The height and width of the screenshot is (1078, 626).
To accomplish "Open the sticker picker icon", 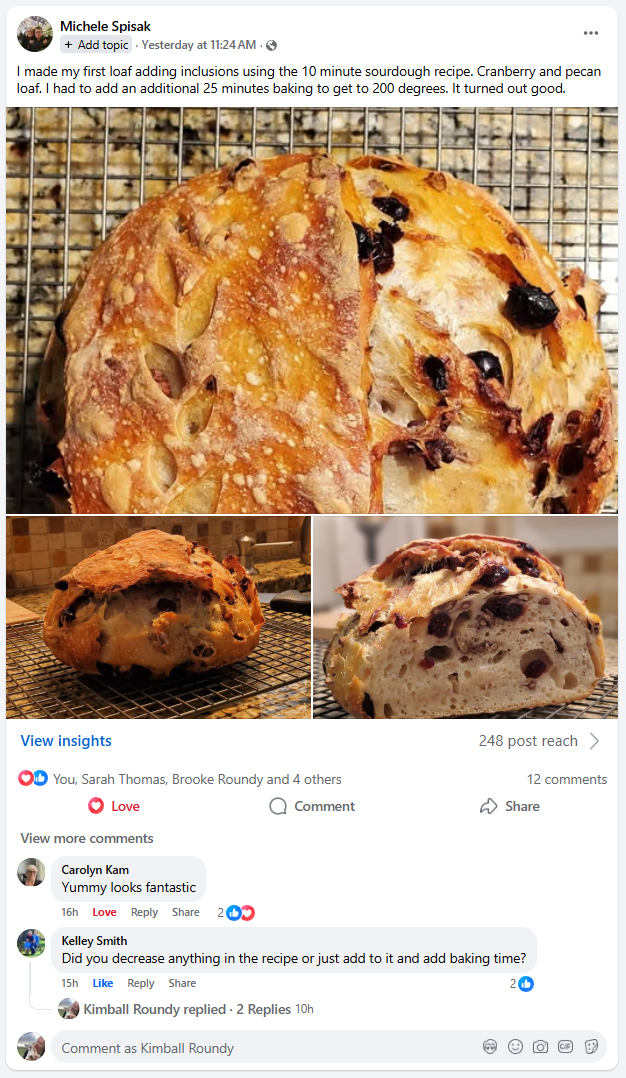I will (591, 1046).
